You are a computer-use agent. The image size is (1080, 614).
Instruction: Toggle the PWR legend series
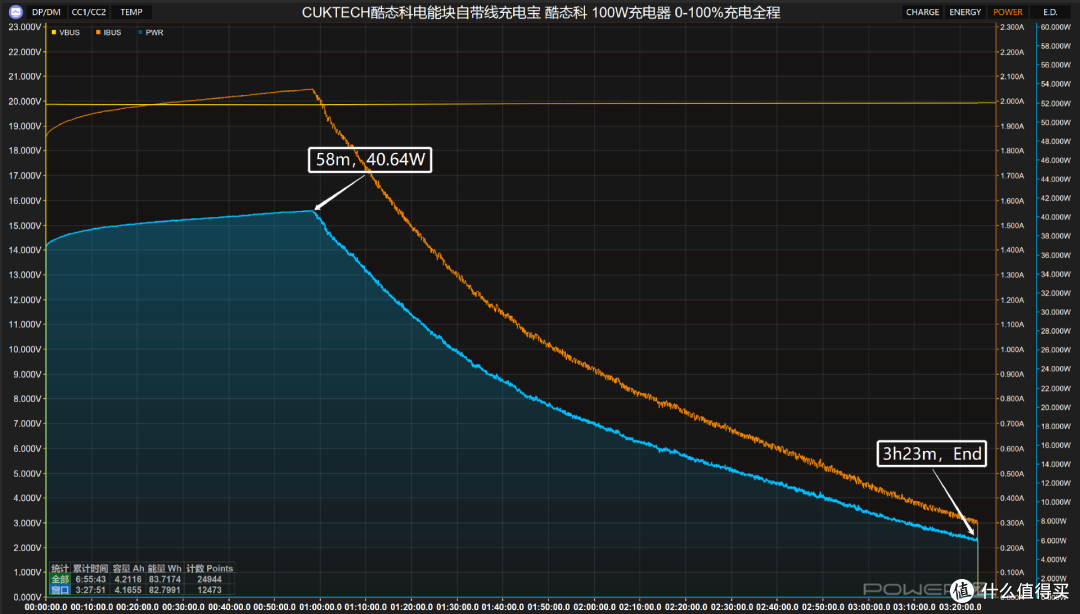click(151, 32)
